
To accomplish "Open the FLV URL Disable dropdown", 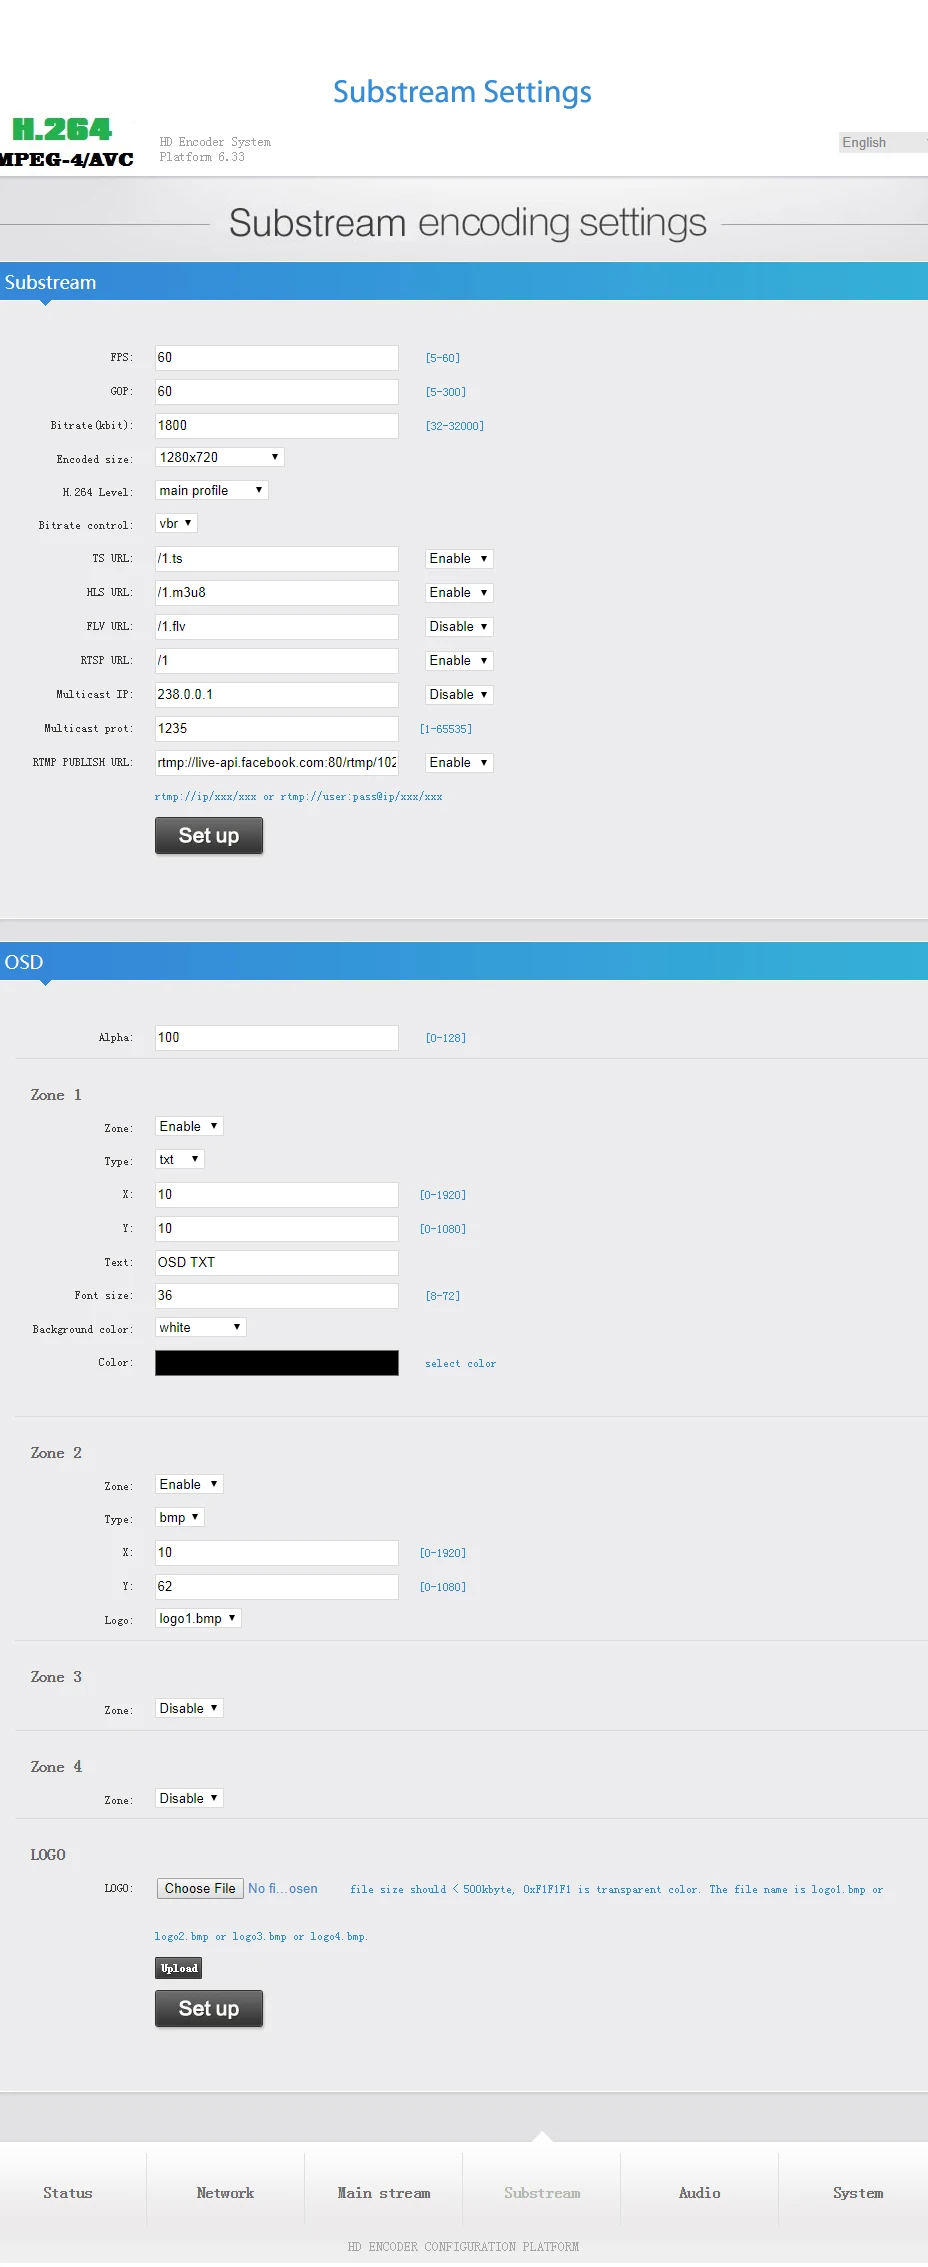I will pyautogui.click(x=459, y=627).
